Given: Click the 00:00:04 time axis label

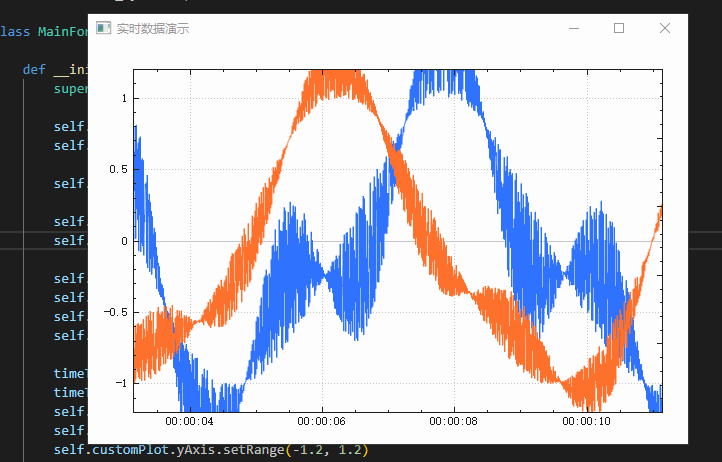Looking at the screenshot, I should click(x=189, y=421).
